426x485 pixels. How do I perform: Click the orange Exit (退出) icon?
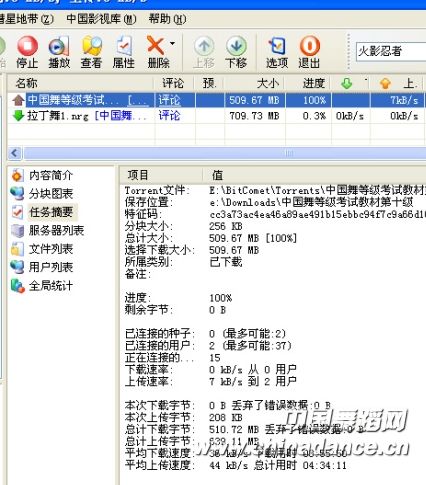310,46
